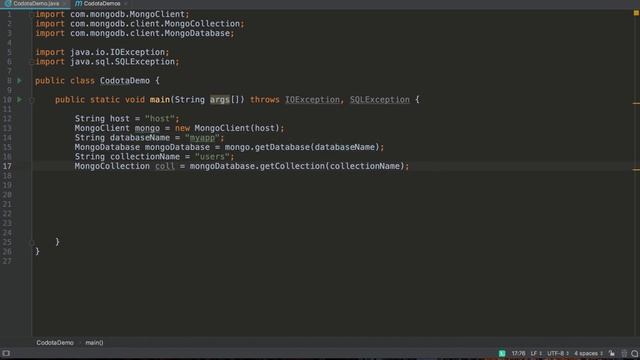Click the "host" string literal on line 12
The height and width of the screenshot is (360, 640).
160,119
